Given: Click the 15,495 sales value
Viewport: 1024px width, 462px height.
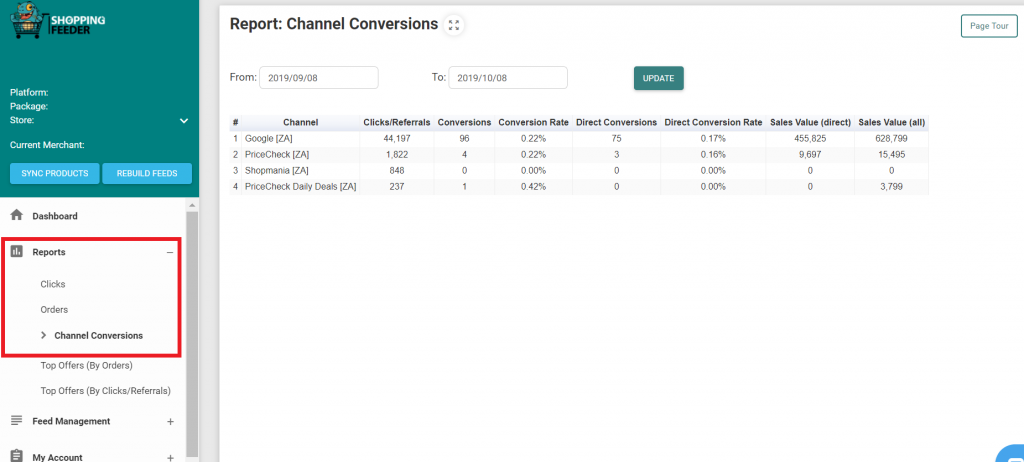Looking at the screenshot, I should coord(891,155).
